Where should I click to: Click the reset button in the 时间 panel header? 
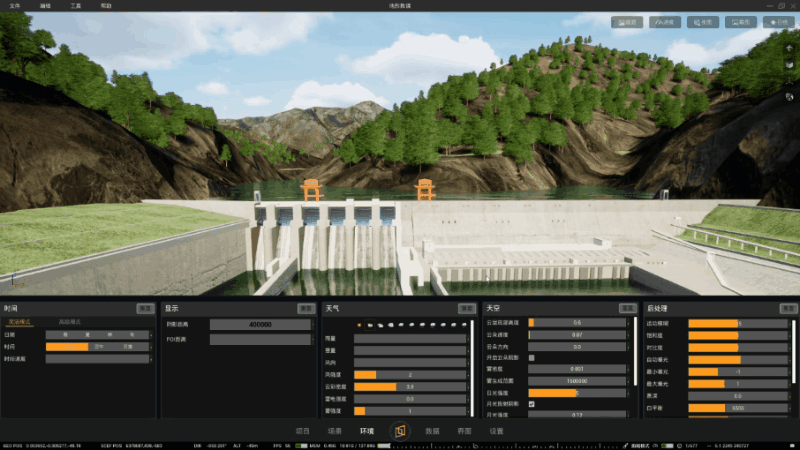tap(145, 309)
